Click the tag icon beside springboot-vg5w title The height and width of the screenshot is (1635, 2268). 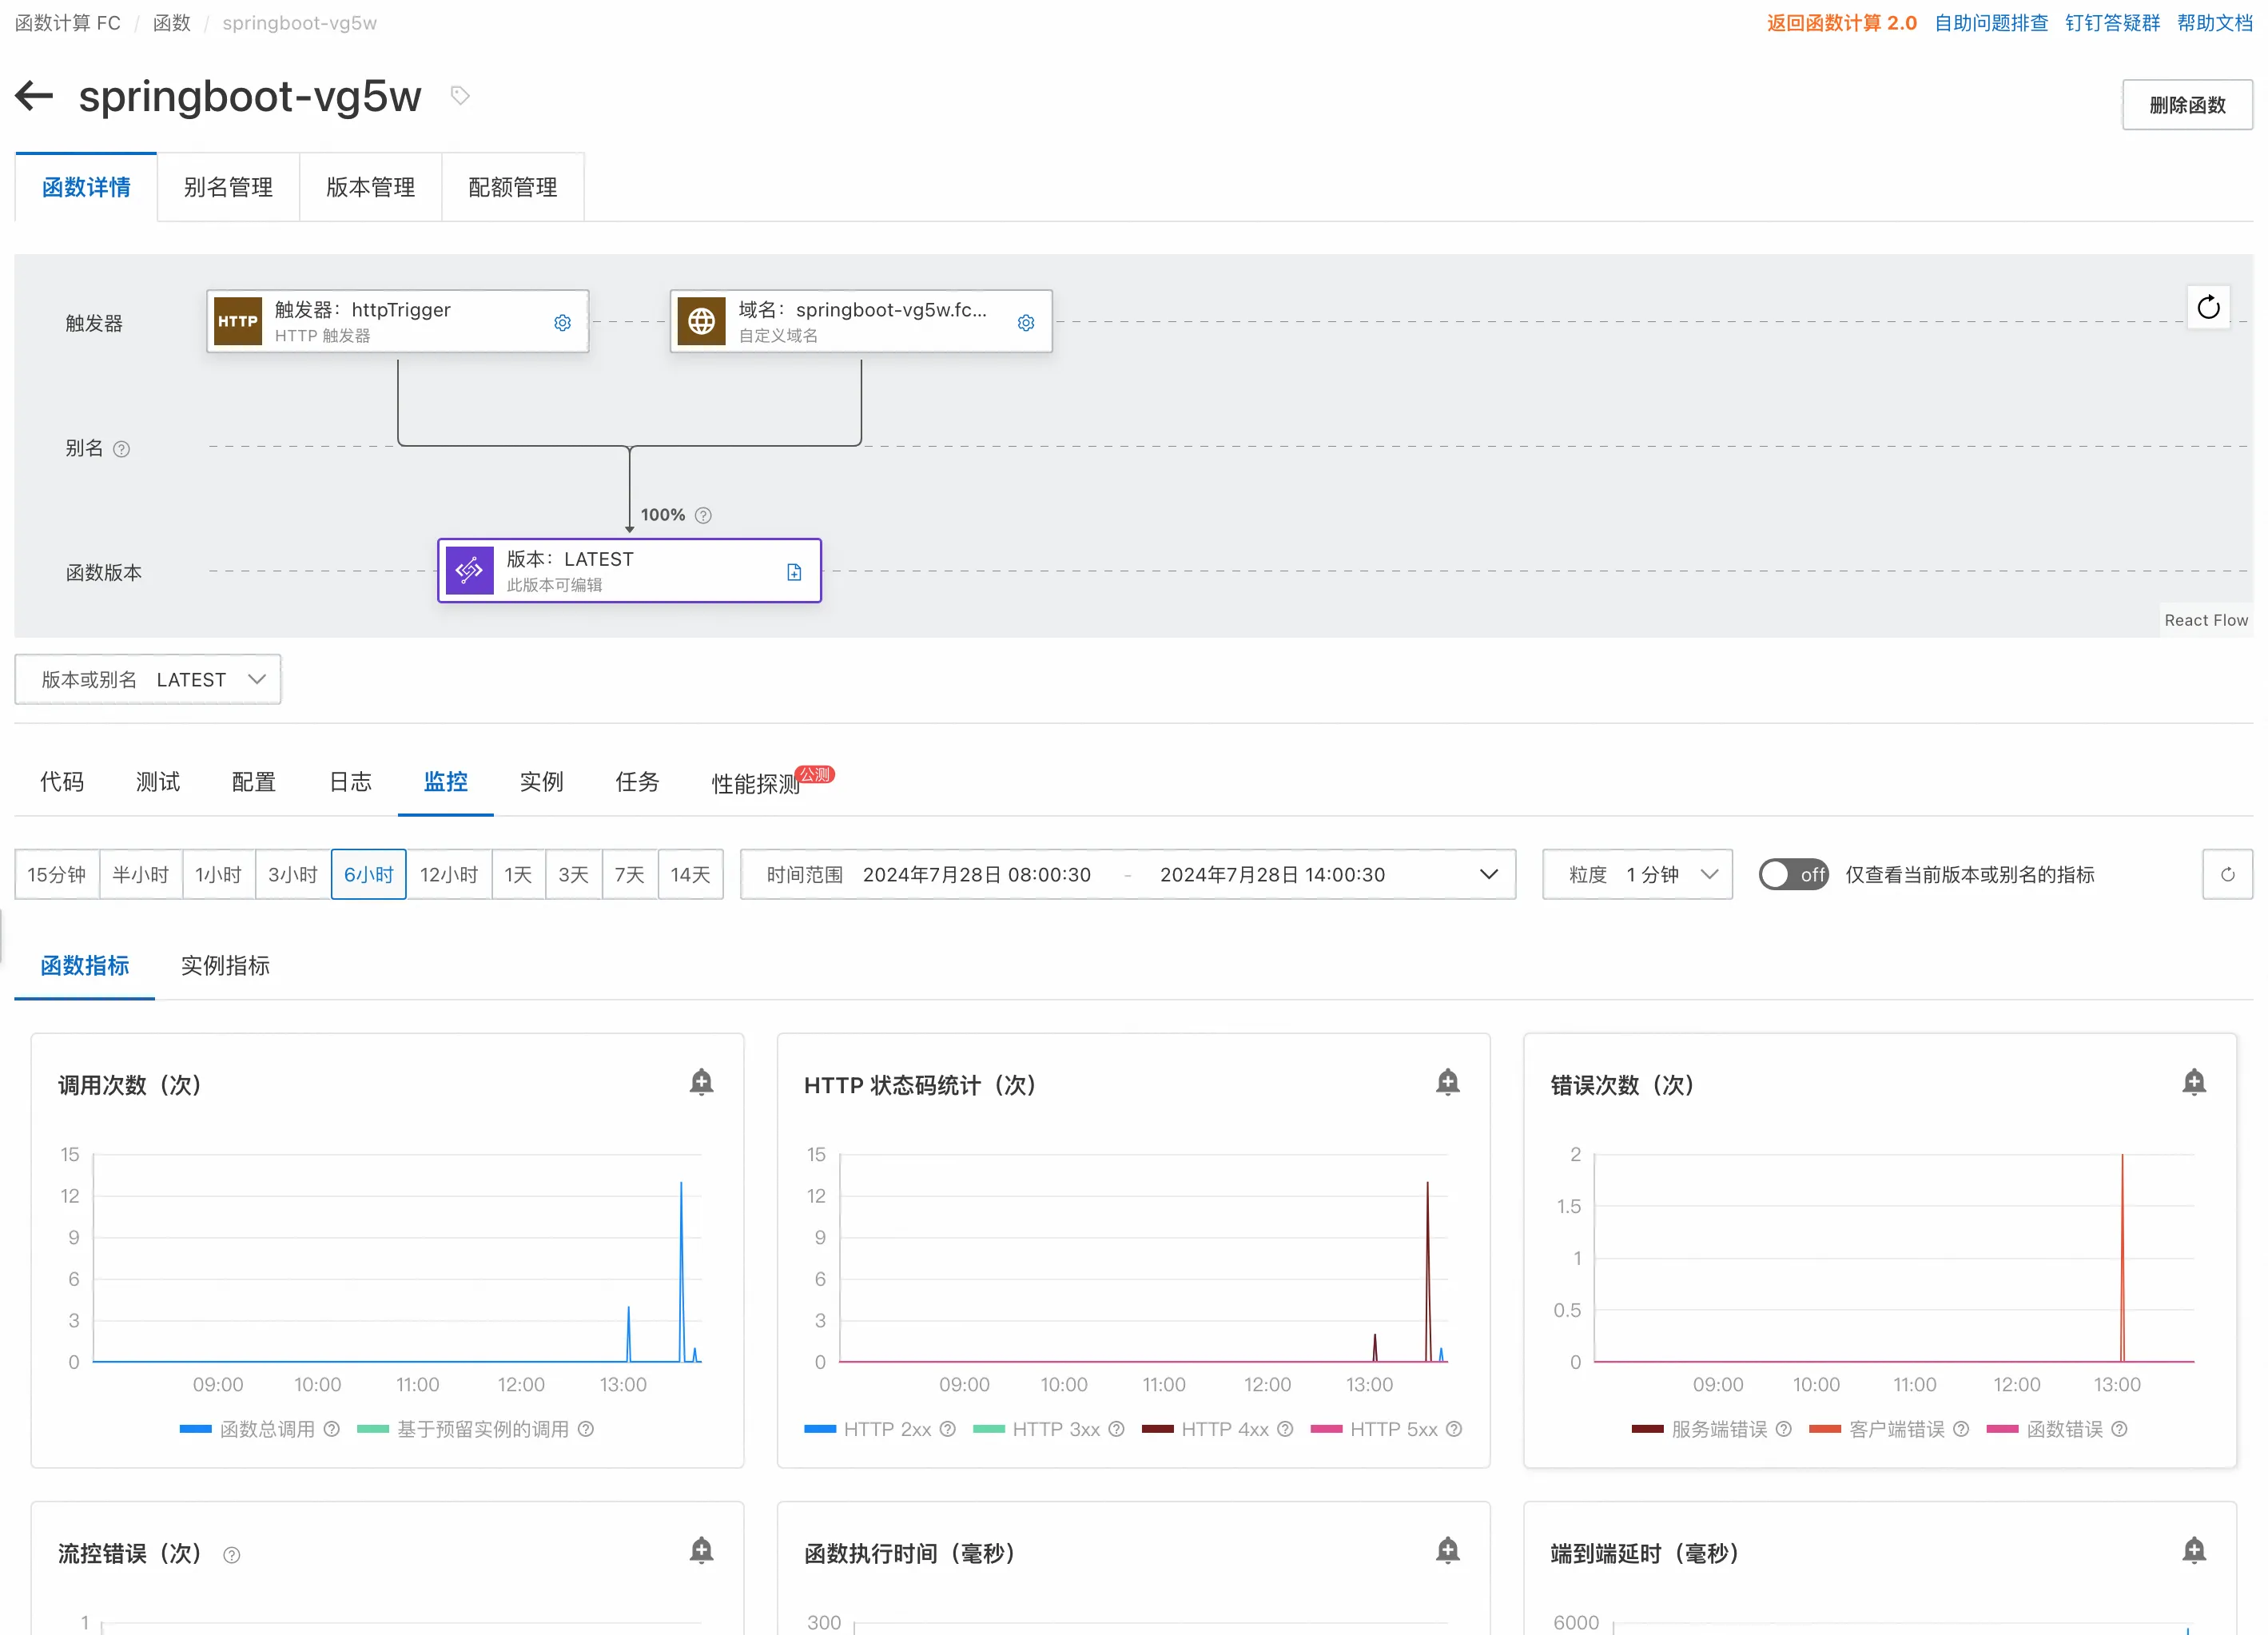click(460, 96)
